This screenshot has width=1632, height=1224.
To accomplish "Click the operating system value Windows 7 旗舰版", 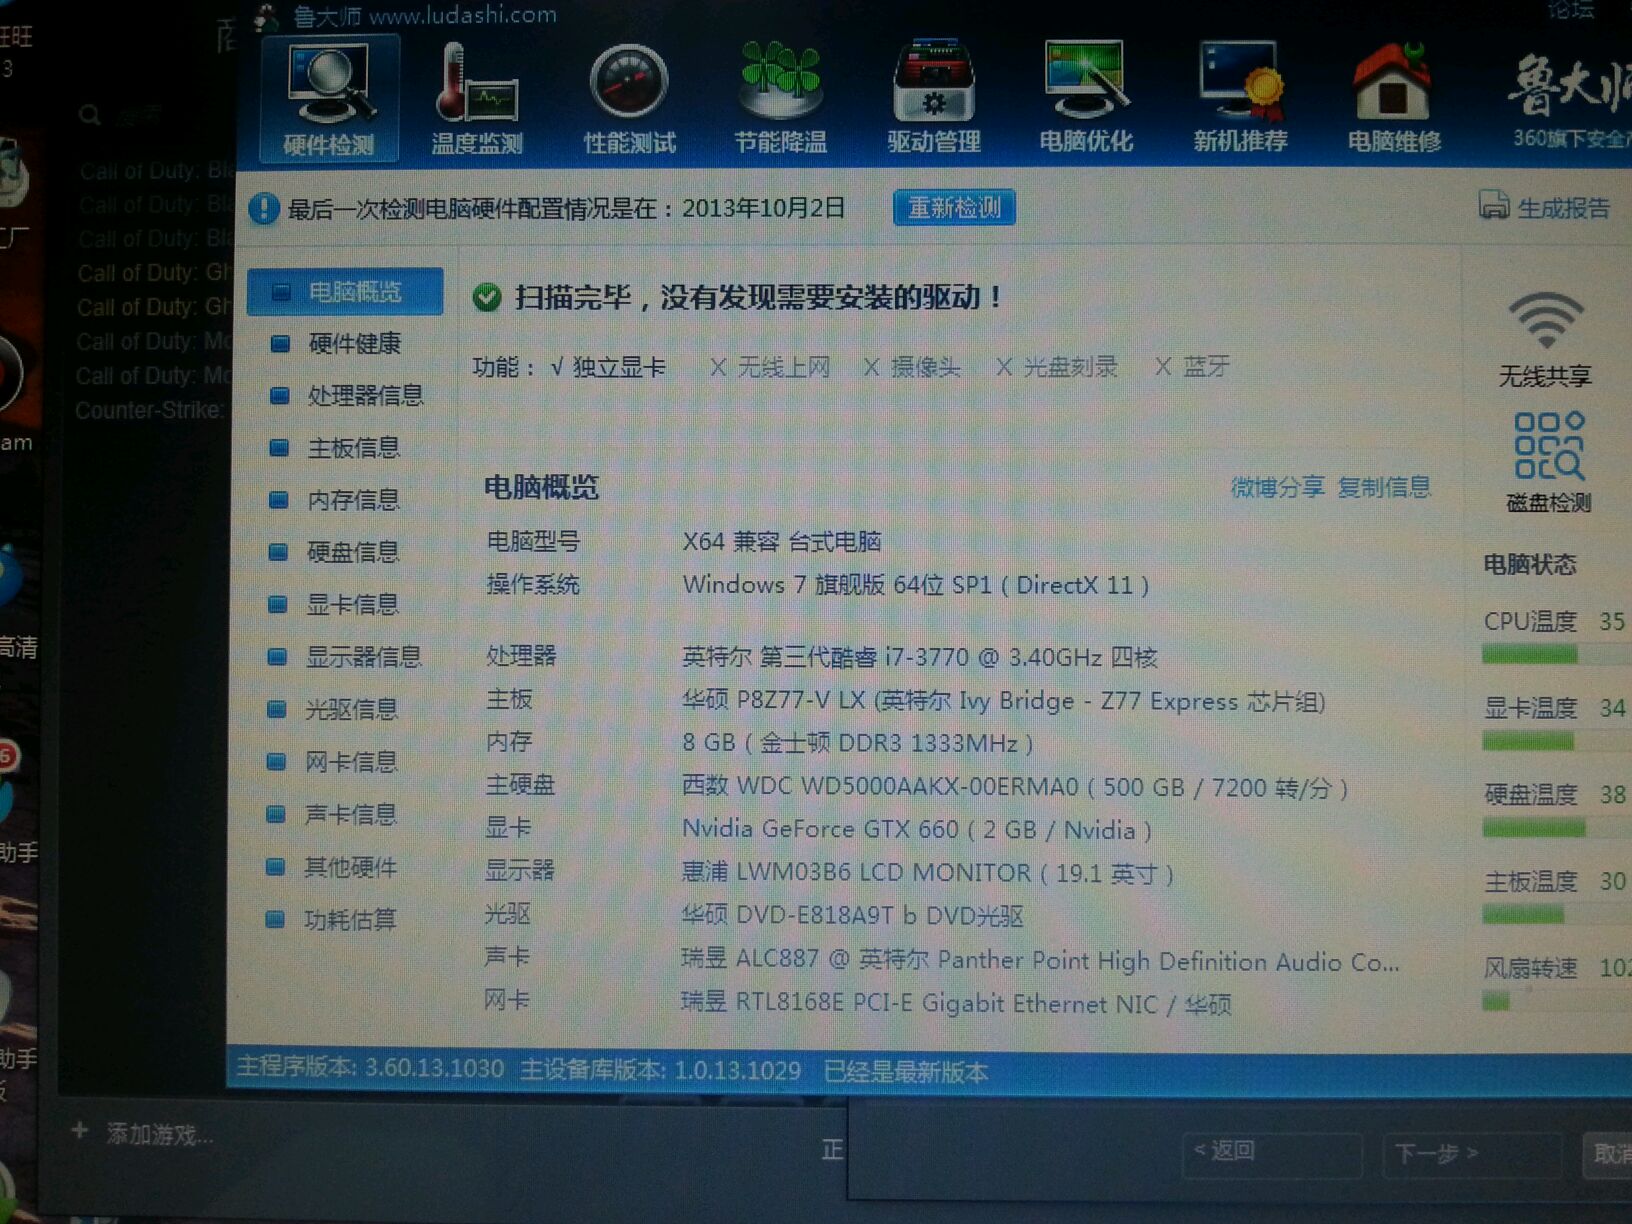I will click(x=916, y=584).
